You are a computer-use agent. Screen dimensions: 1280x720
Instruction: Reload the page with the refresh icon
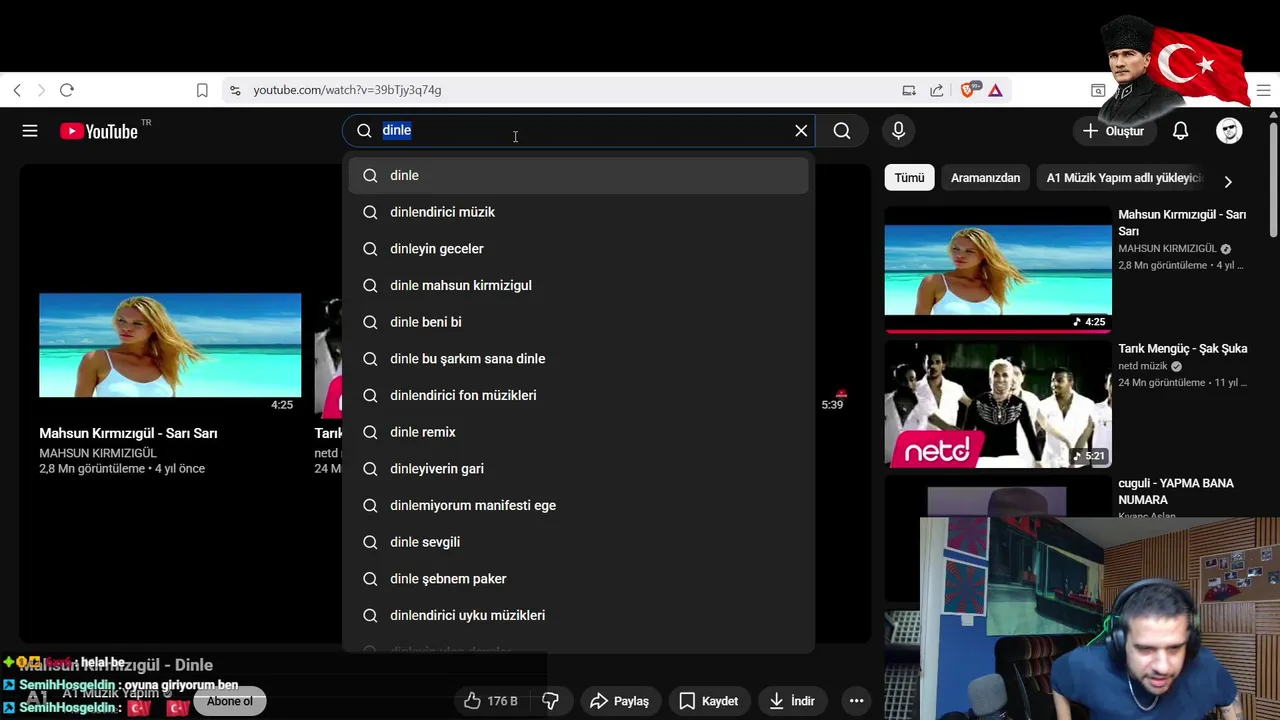click(67, 90)
